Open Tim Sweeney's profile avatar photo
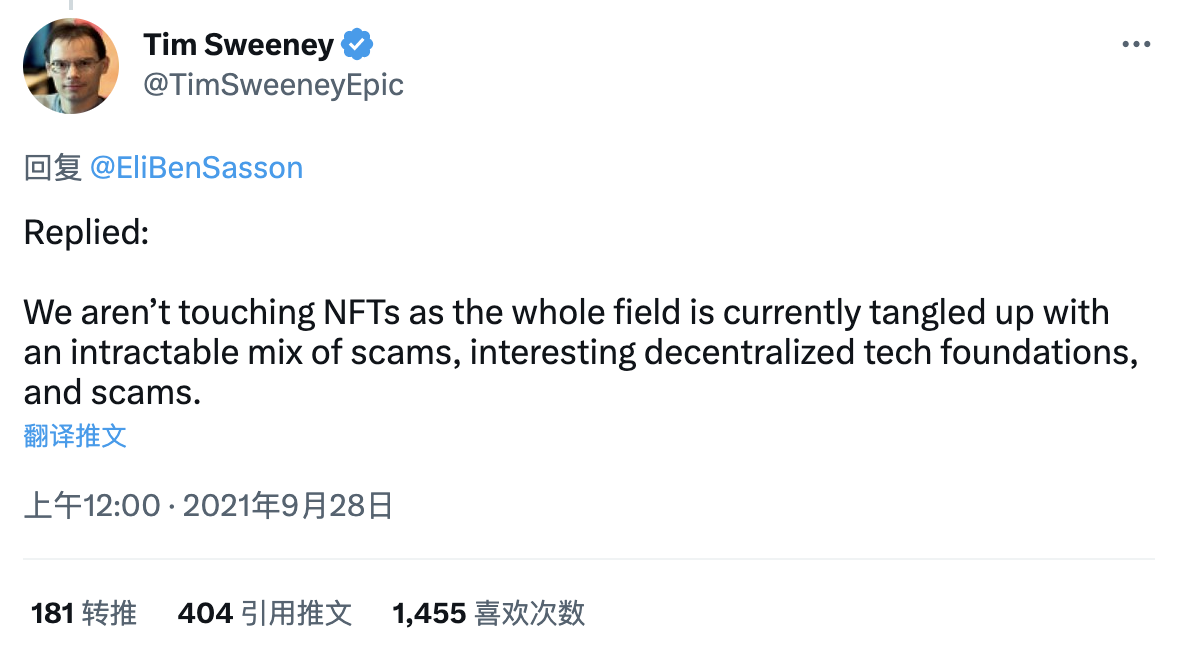Image resolution: width=1178 pixels, height=654 pixels. 71,66
